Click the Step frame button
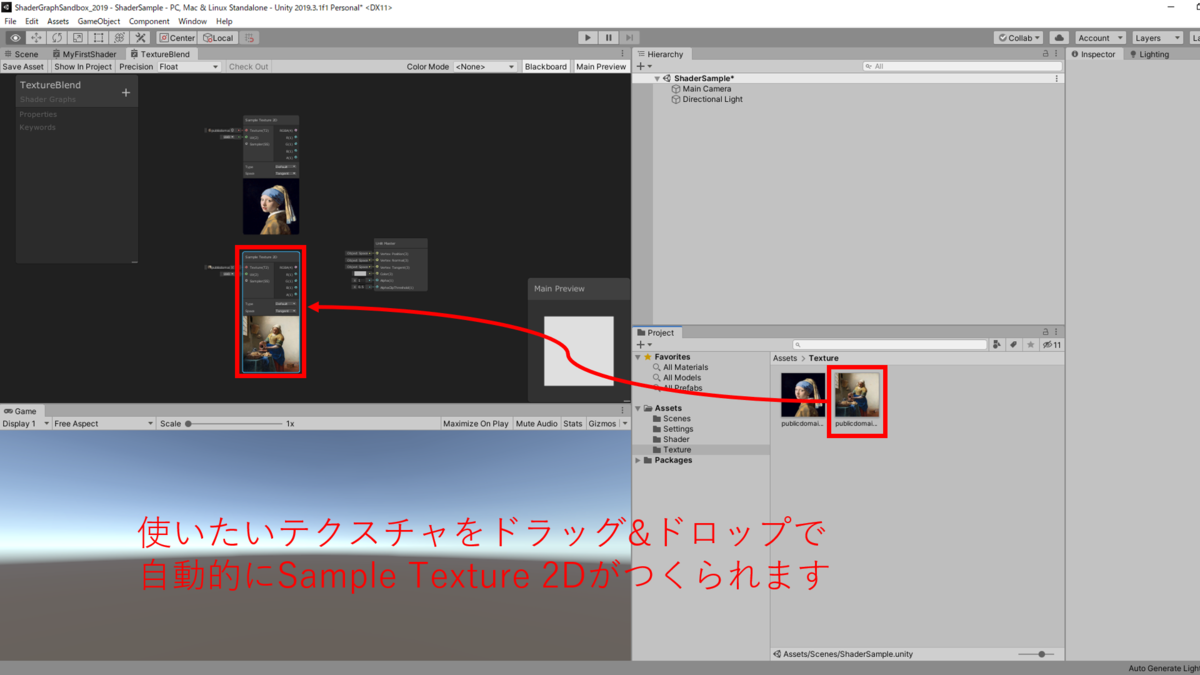The height and width of the screenshot is (675, 1200). pyautogui.click(x=629, y=38)
